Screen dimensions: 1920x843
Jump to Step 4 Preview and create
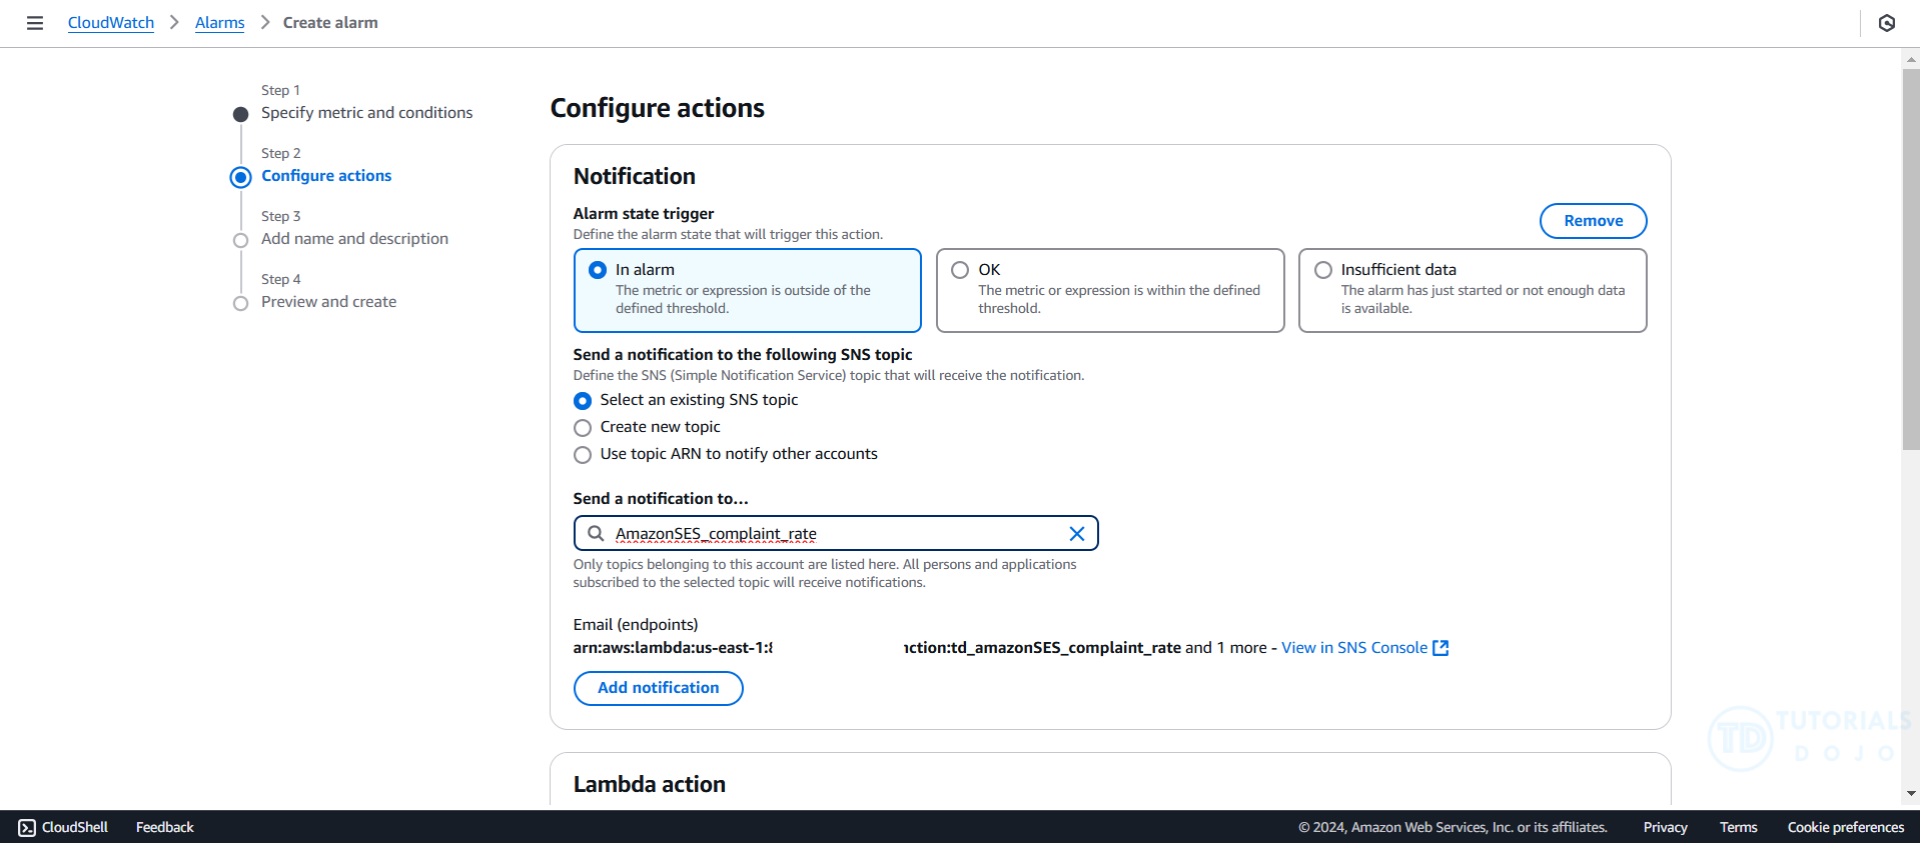(329, 302)
